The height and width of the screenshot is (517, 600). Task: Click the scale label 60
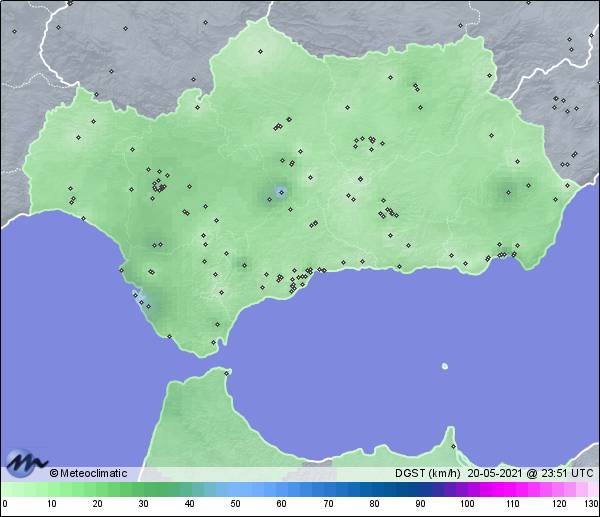282,504
